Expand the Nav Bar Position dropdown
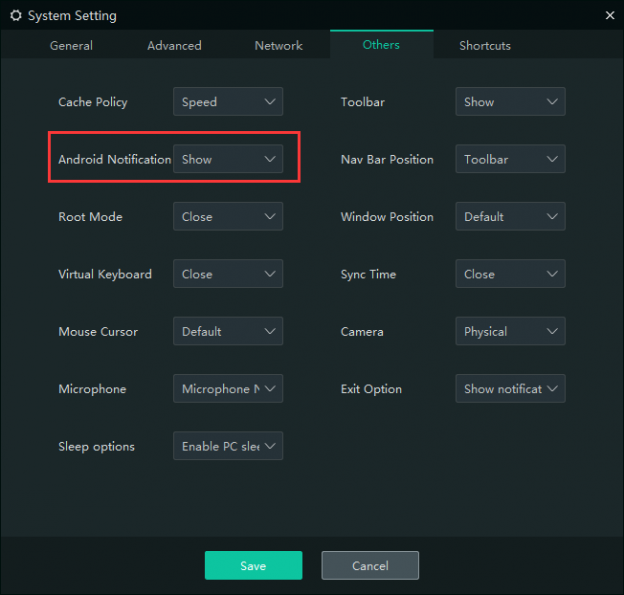Image resolution: width=624 pixels, height=595 pixels. 510,159
